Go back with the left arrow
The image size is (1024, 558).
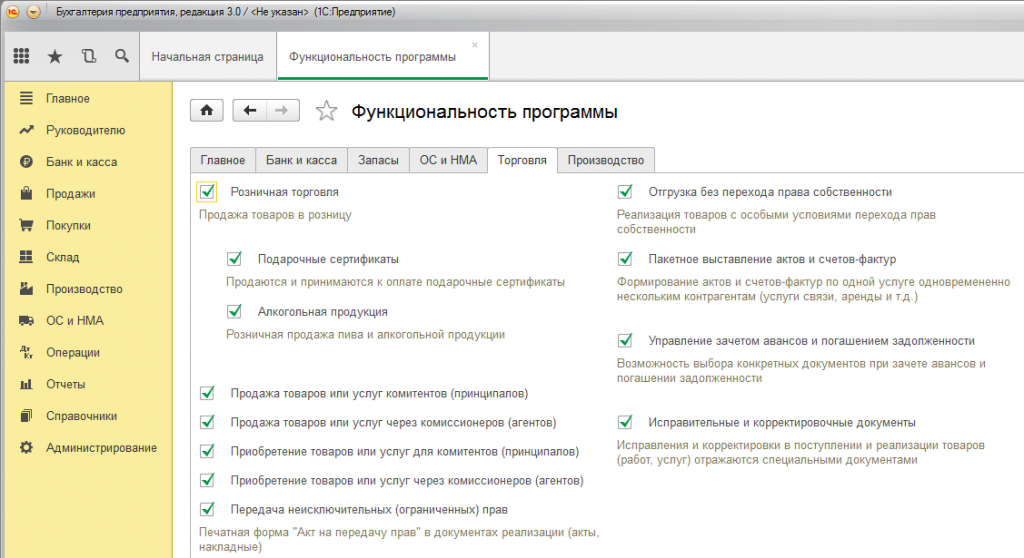point(250,111)
